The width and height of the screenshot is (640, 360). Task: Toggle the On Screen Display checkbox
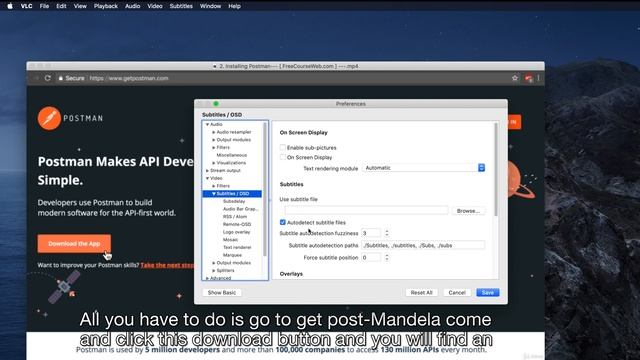(x=282, y=157)
